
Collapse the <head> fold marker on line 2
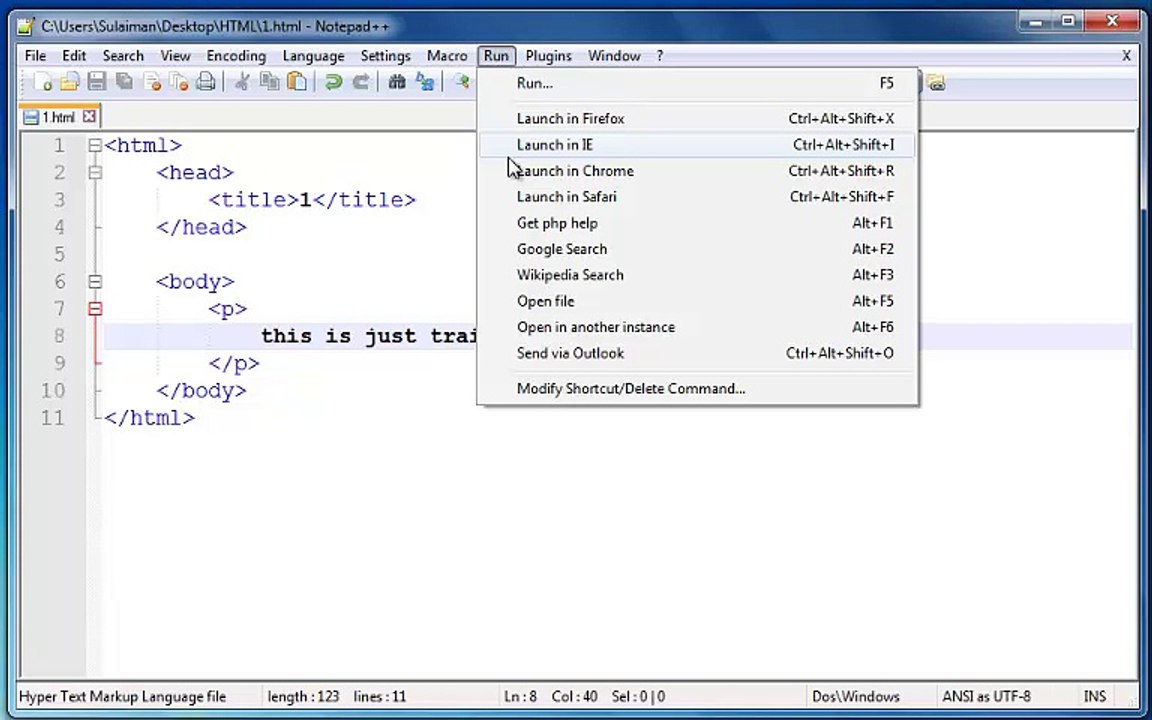pyautogui.click(x=95, y=173)
